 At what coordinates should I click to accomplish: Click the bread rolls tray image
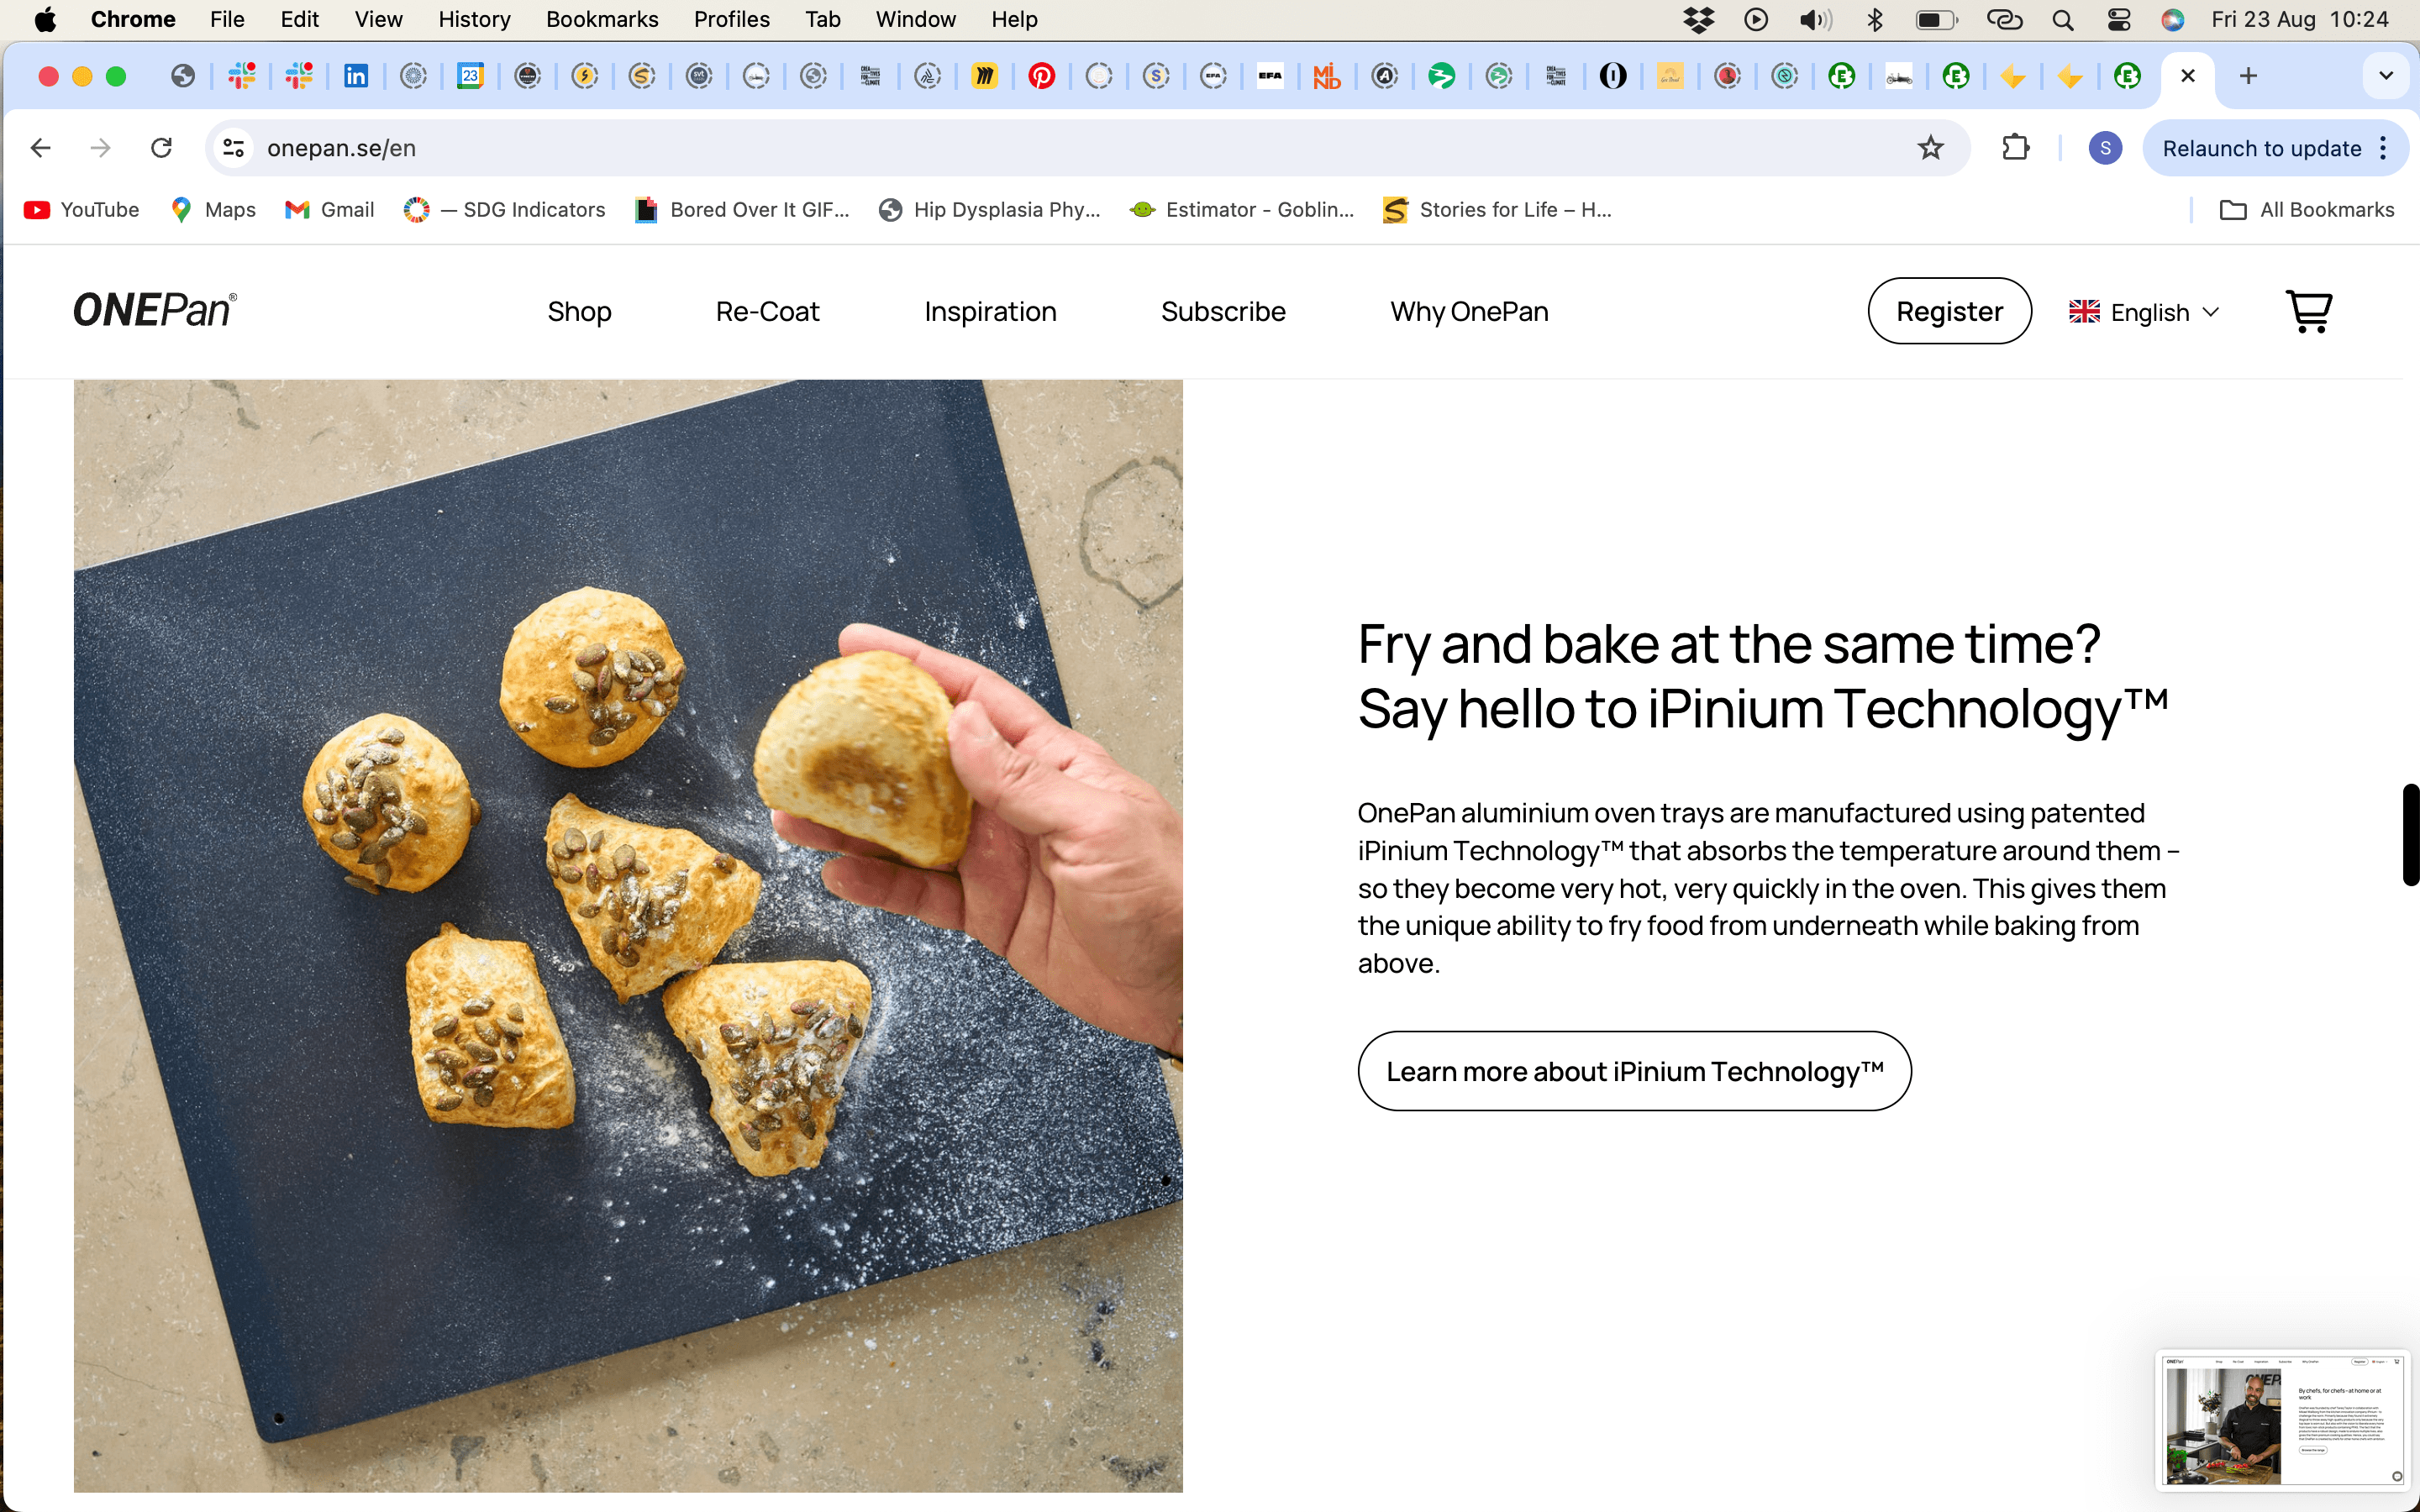click(628, 936)
